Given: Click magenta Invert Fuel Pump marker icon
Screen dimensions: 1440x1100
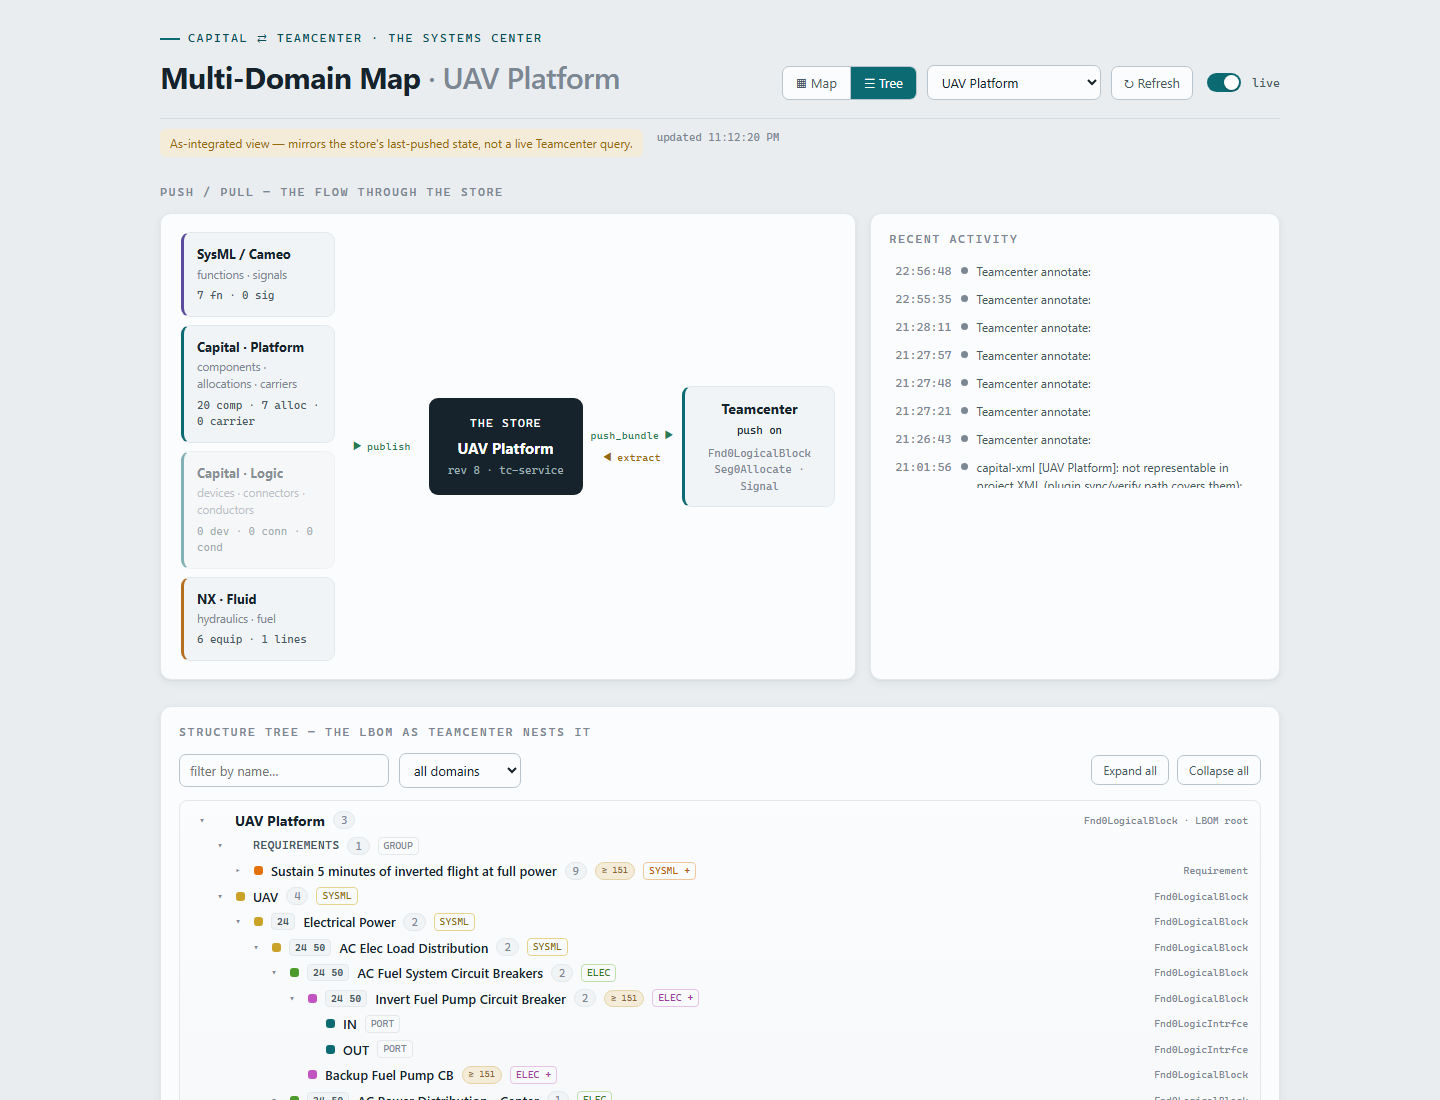Looking at the screenshot, I should coord(312,999).
